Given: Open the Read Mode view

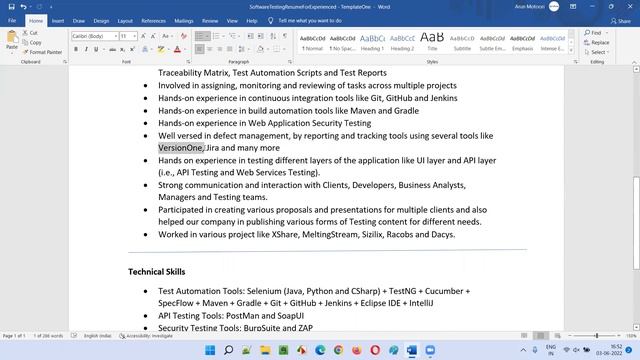Looking at the screenshot, I should 524,336.
